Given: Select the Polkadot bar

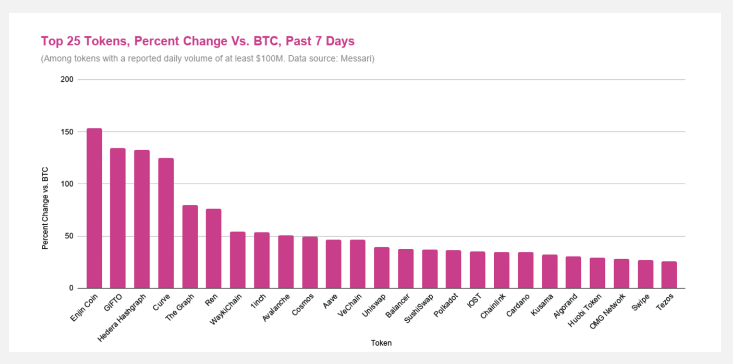Looking at the screenshot, I should pos(453,269).
